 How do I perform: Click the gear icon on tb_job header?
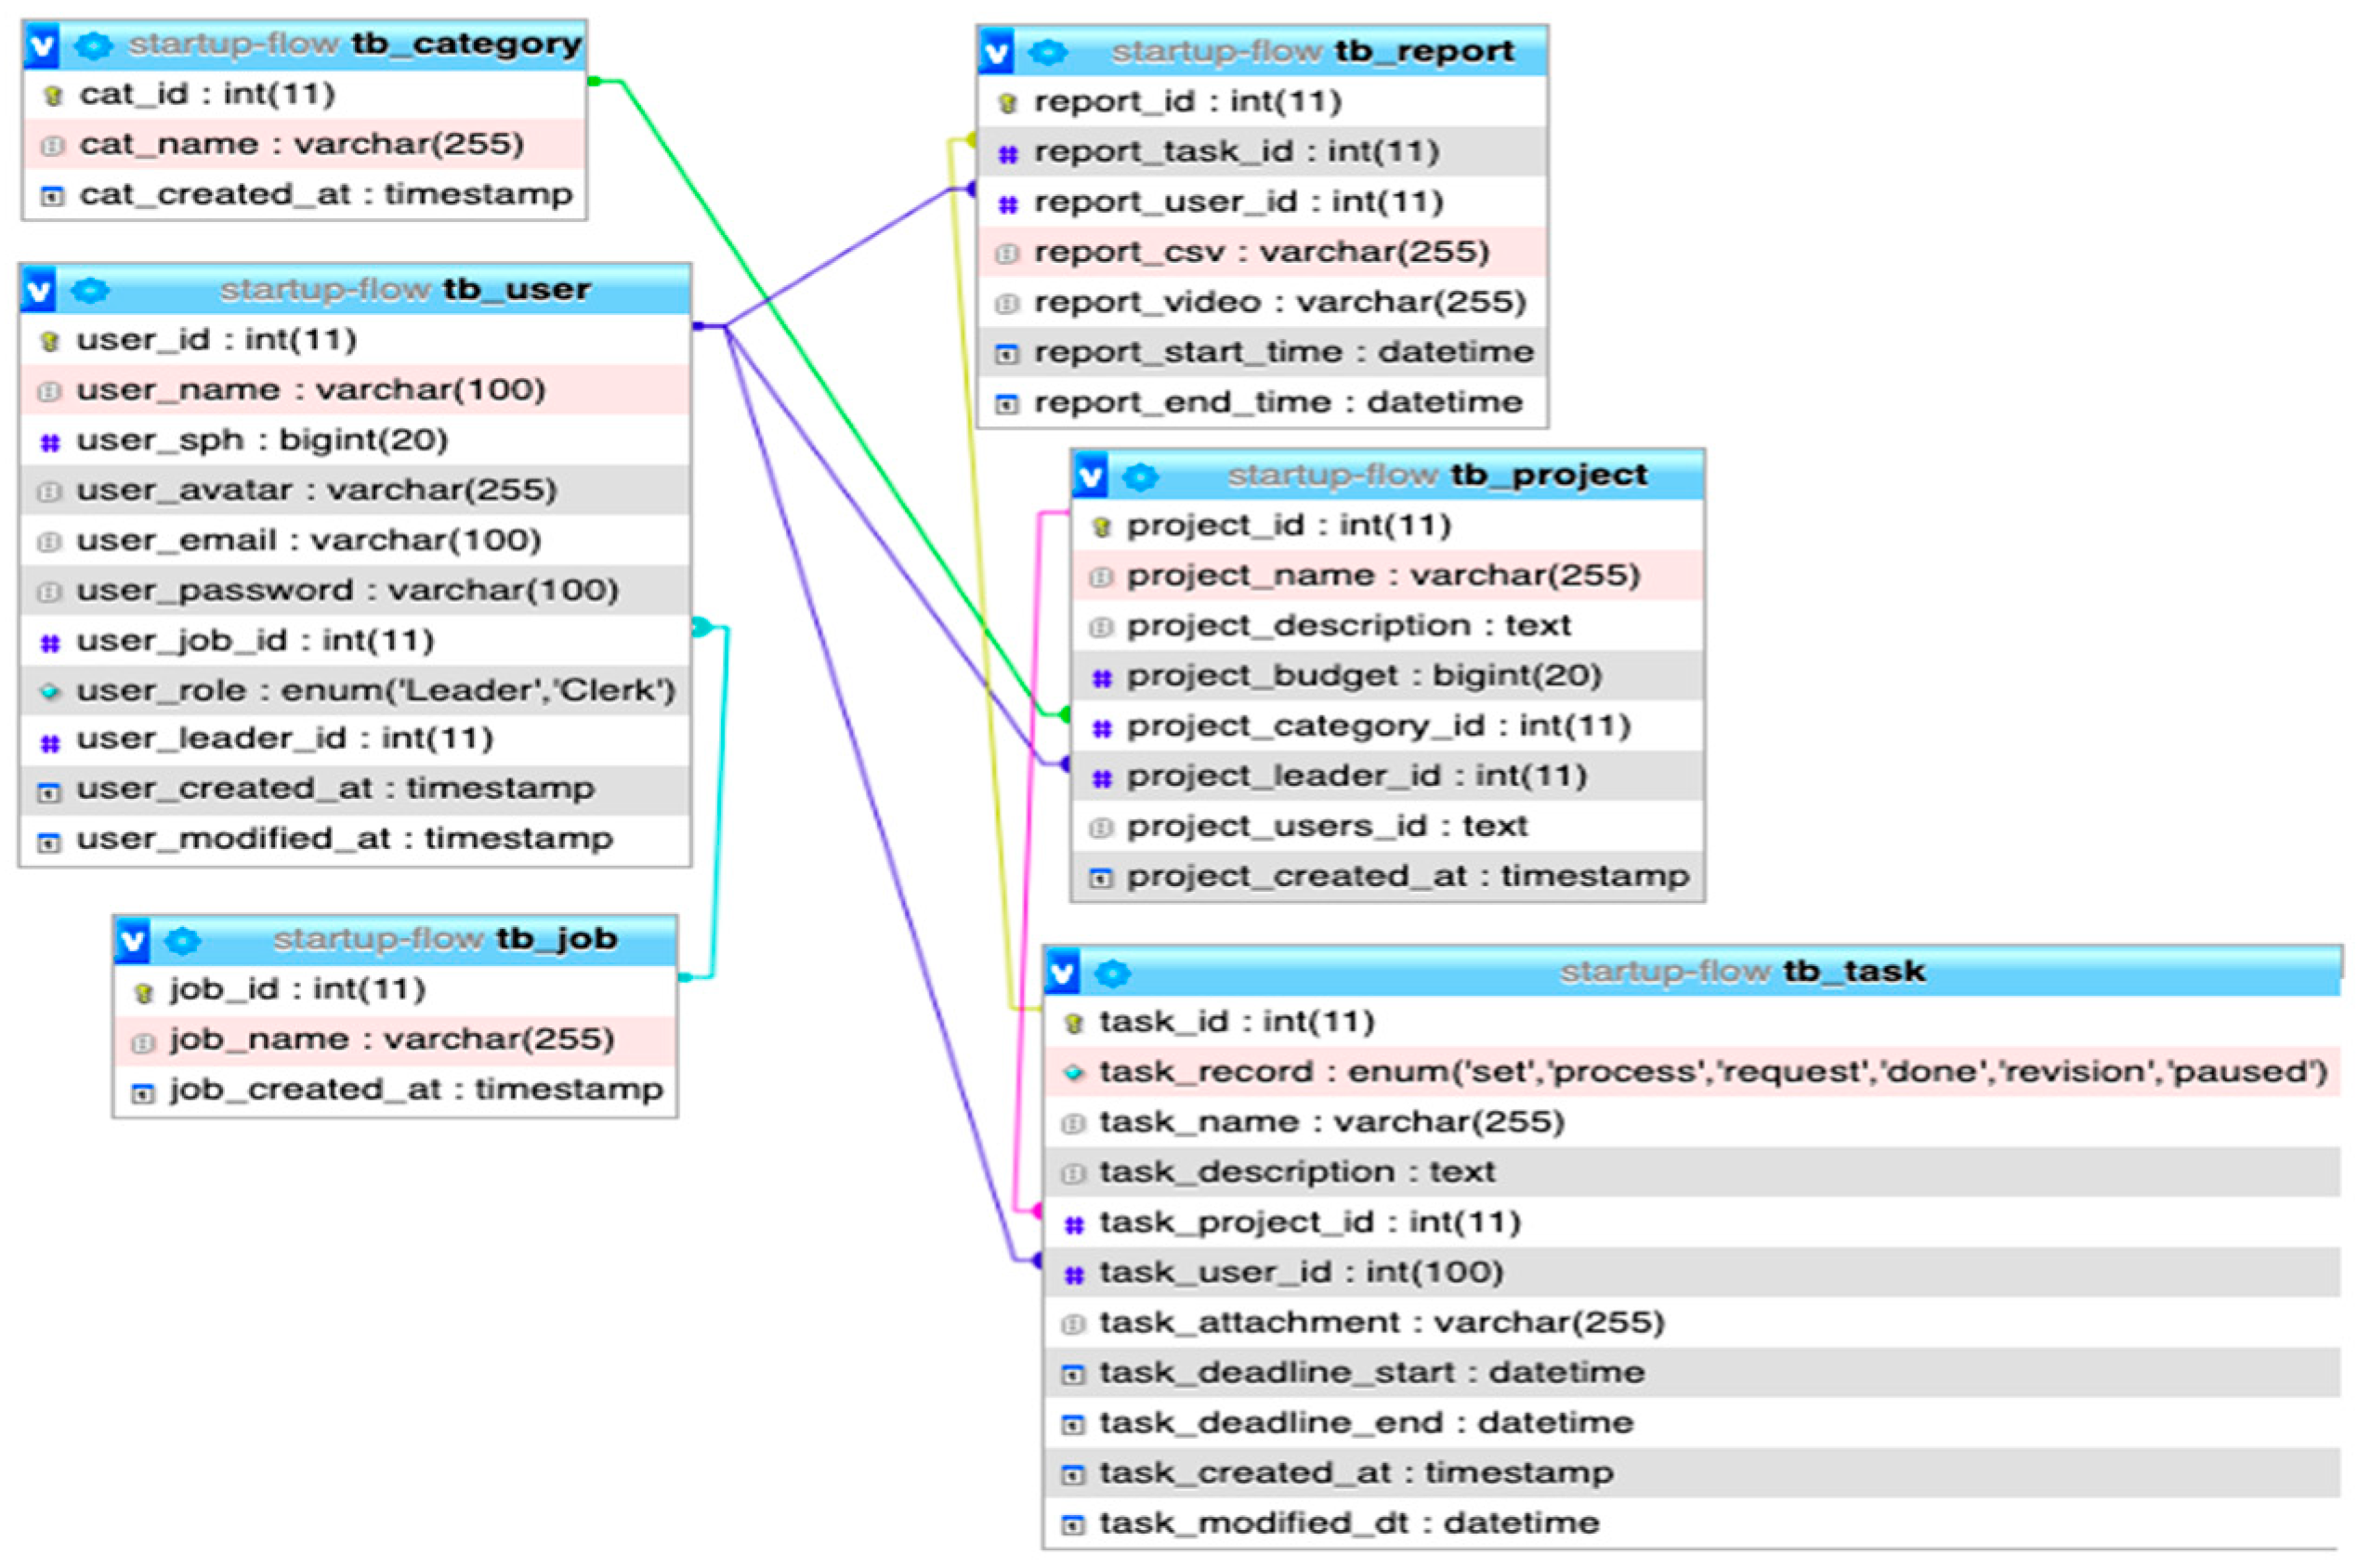tap(182, 941)
